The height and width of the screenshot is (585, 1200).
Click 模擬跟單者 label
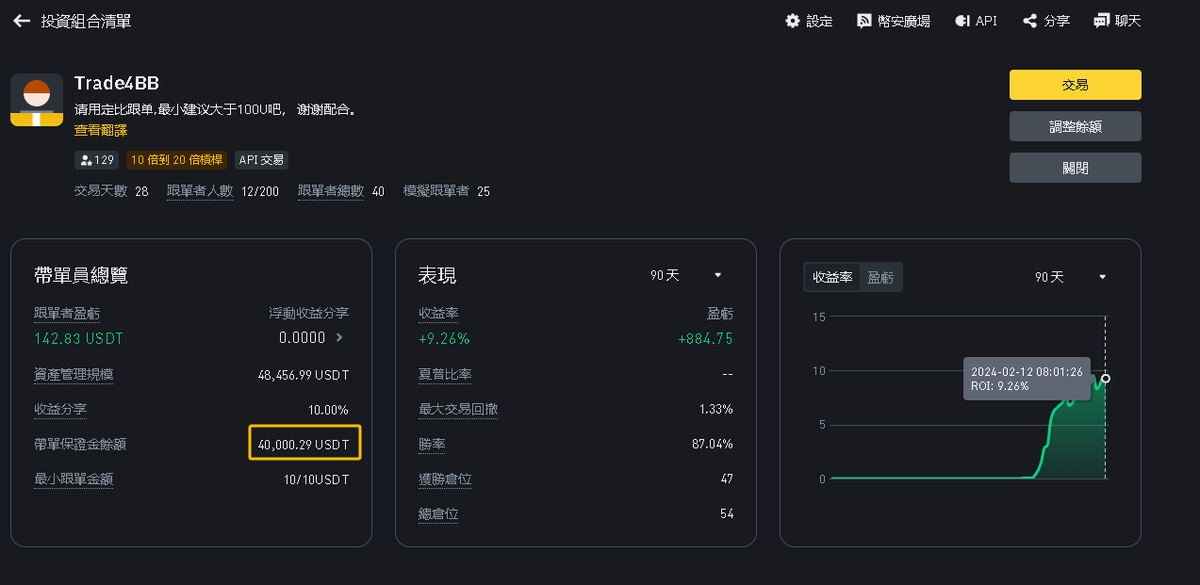(436, 191)
